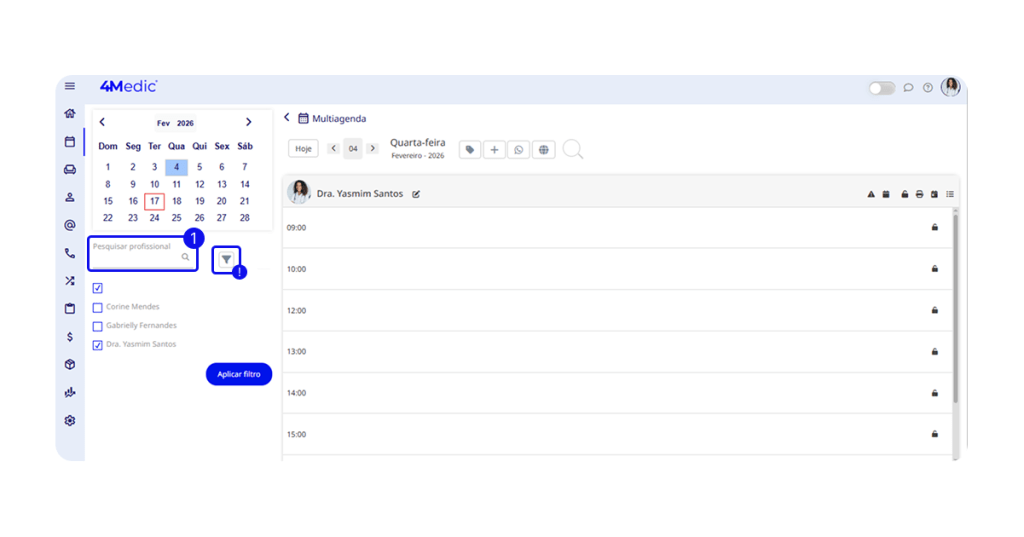1024x537 pixels.
Task: Advance to next day with right chevron
Action: [372, 149]
